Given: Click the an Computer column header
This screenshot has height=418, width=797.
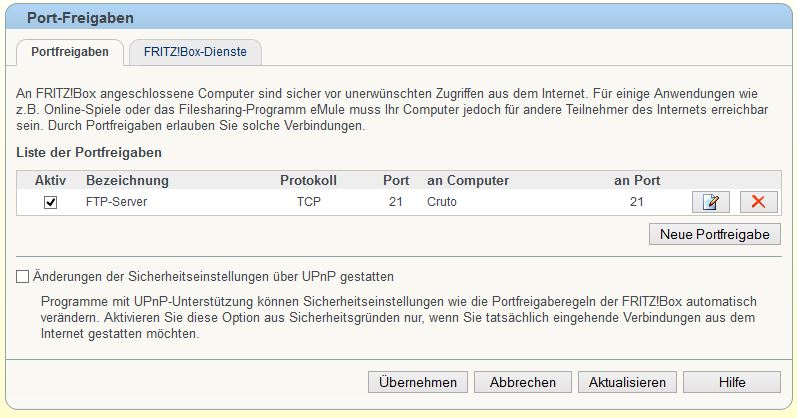Looking at the screenshot, I should pyautogui.click(x=468, y=181).
